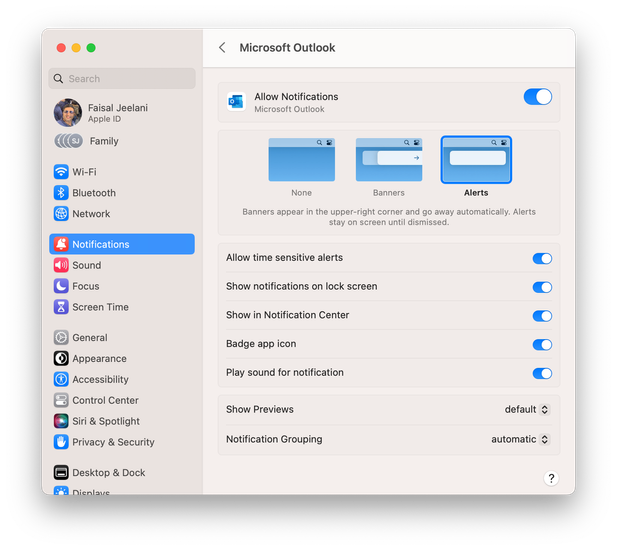This screenshot has width=617, height=550.
Task: Click the Search field
Action: coord(122,79)
